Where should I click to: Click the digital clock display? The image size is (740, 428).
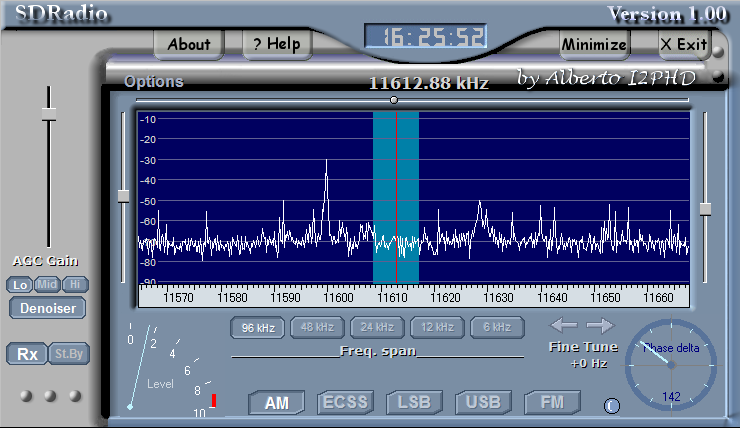(426, 38)
